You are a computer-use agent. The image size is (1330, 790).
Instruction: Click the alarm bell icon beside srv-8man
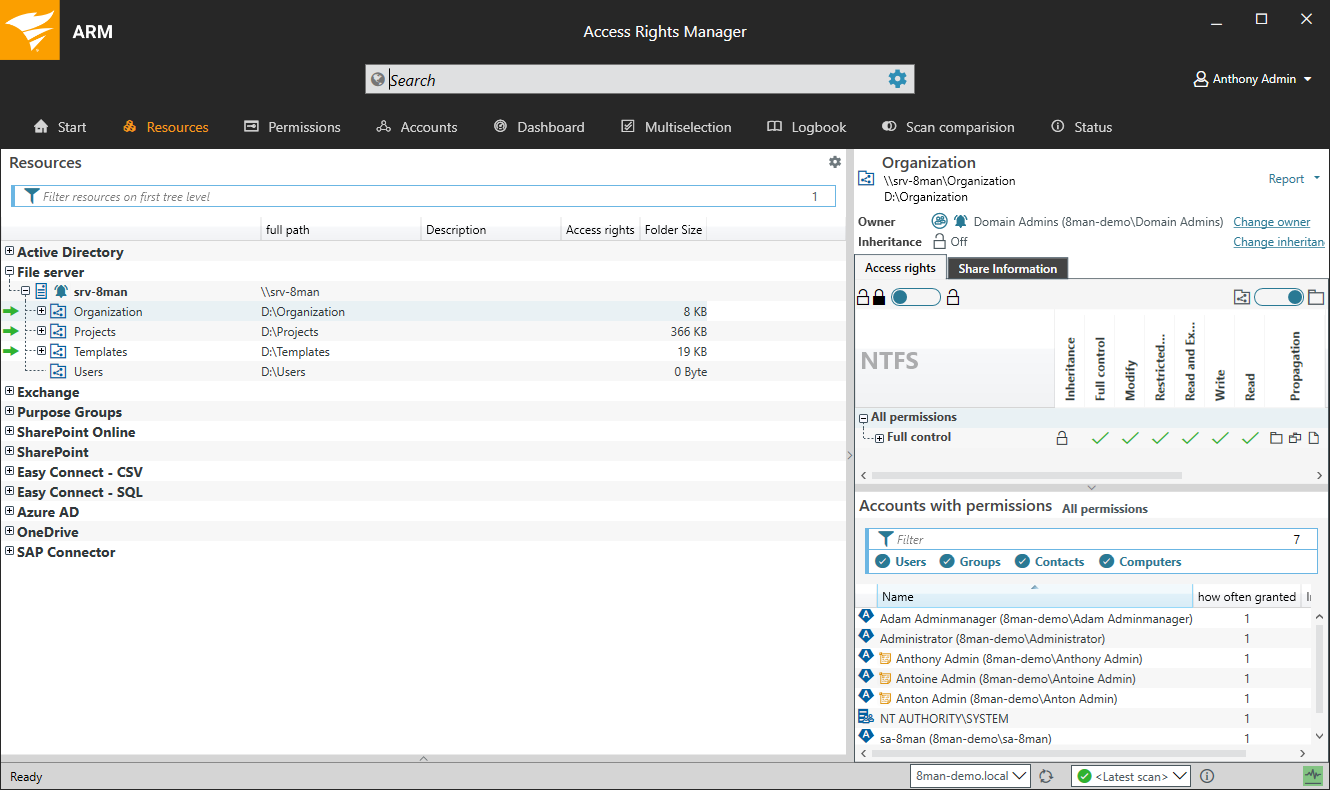coord(61,292)
